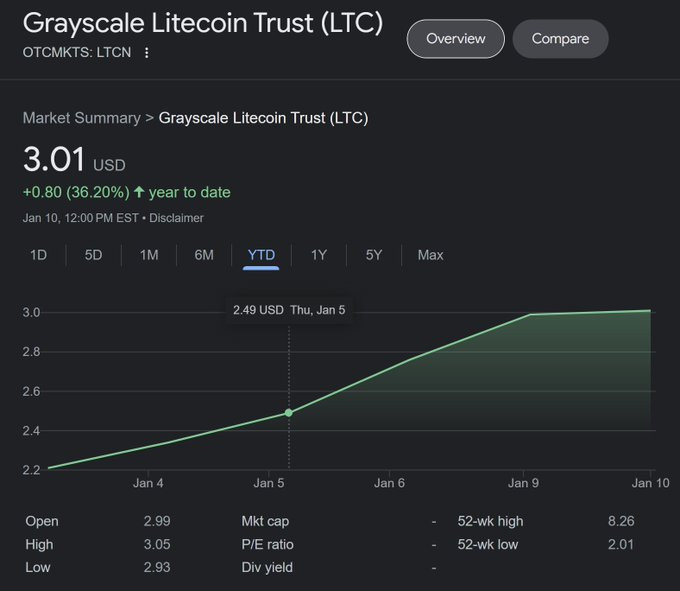
Task: Switch chart to Max range
Action: point(430,255)
